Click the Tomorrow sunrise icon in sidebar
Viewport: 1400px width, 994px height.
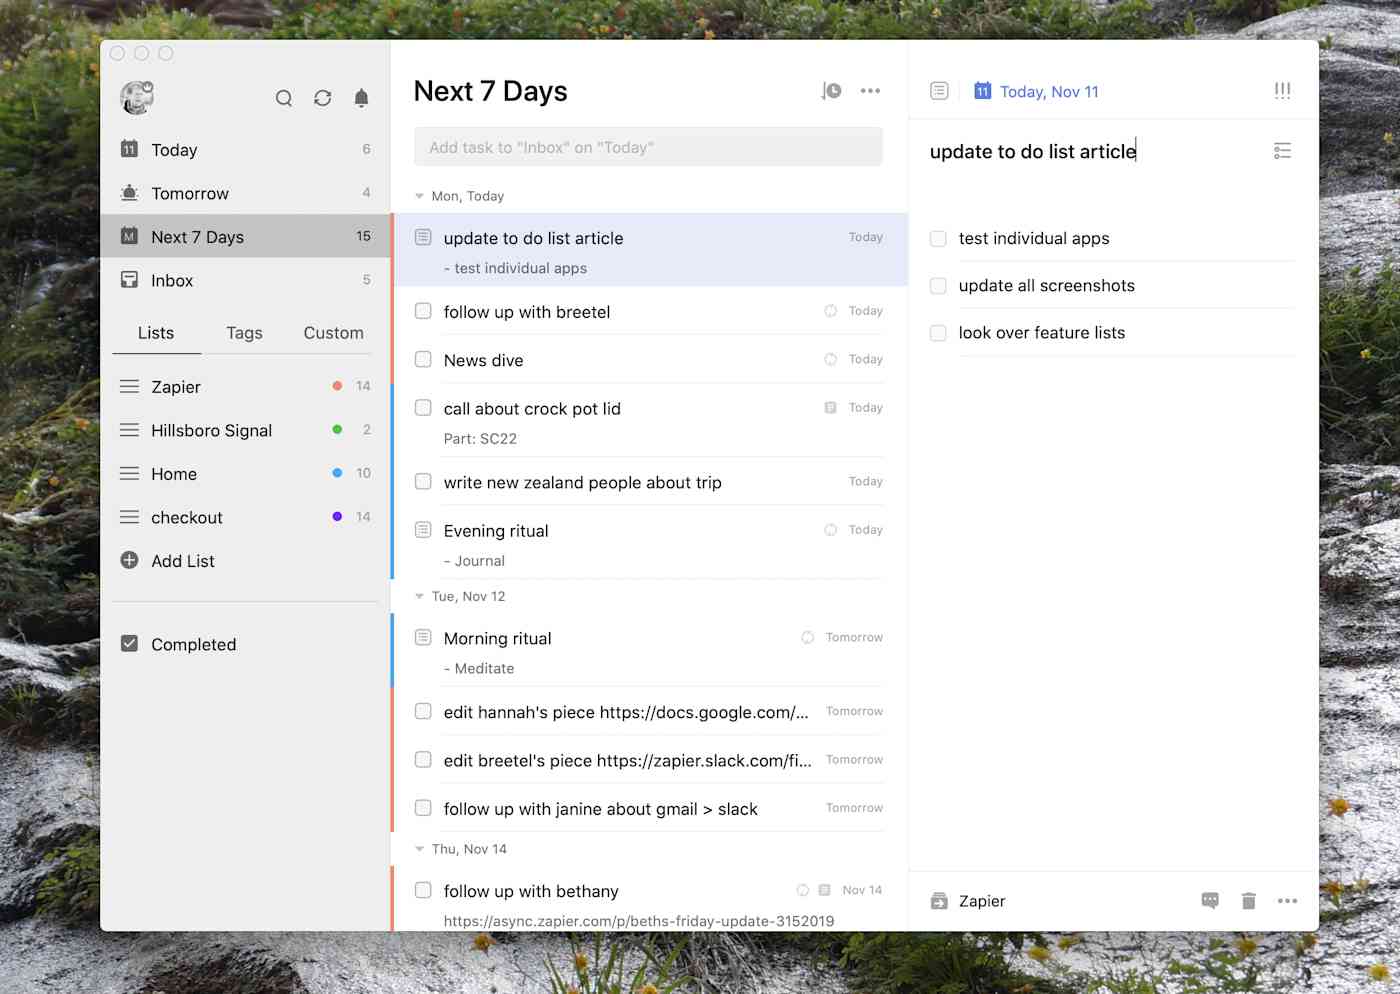pos(129,193)
